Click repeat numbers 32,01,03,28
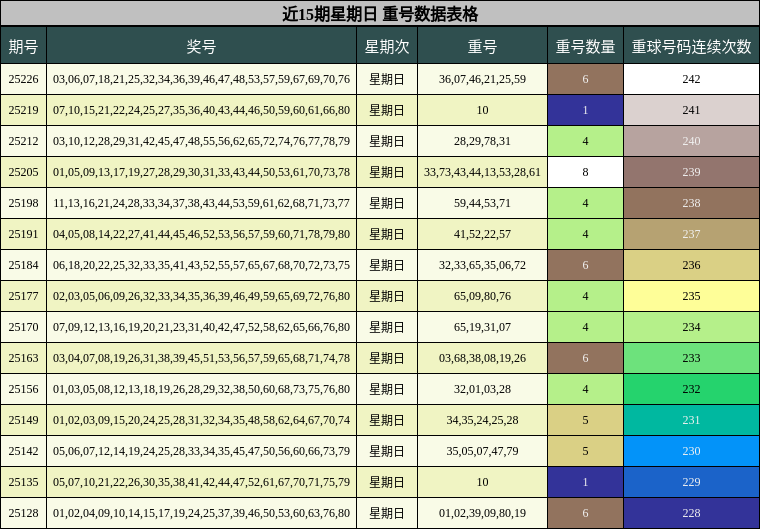 [482, 389]
